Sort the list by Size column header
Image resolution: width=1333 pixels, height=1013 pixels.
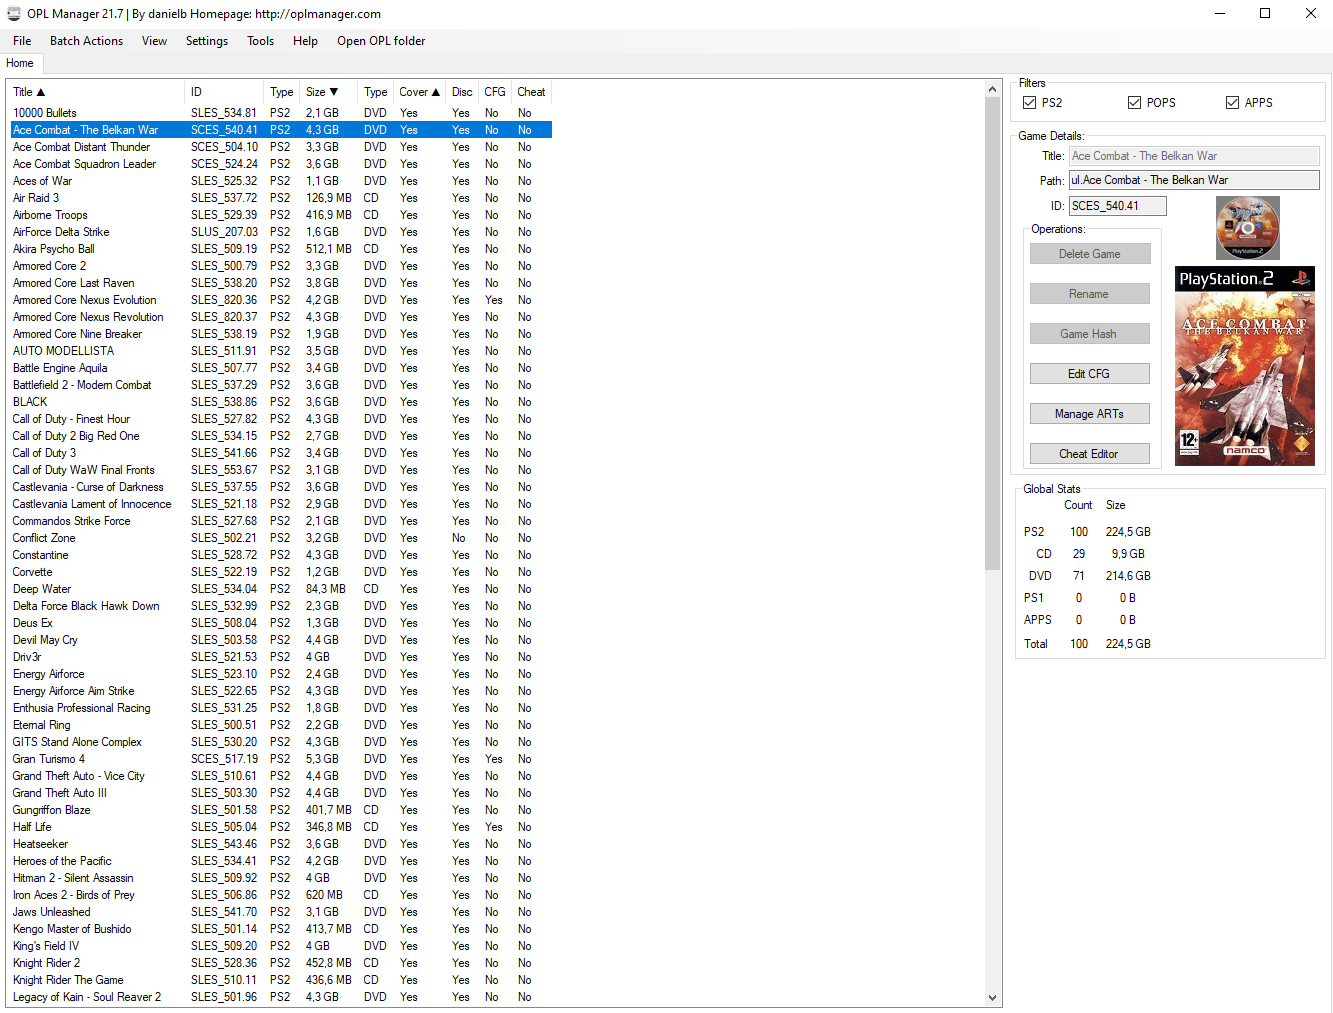330,92
